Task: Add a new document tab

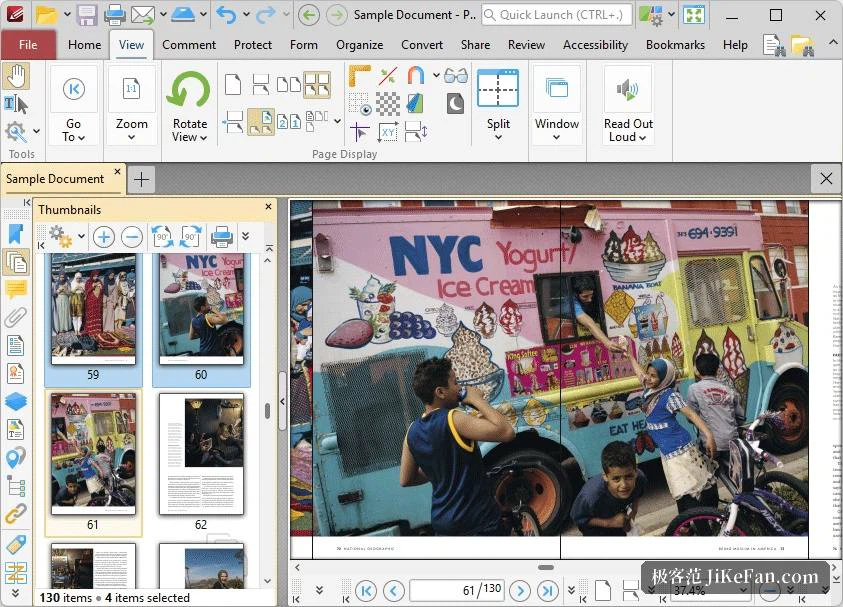Action: pos(141,179)
